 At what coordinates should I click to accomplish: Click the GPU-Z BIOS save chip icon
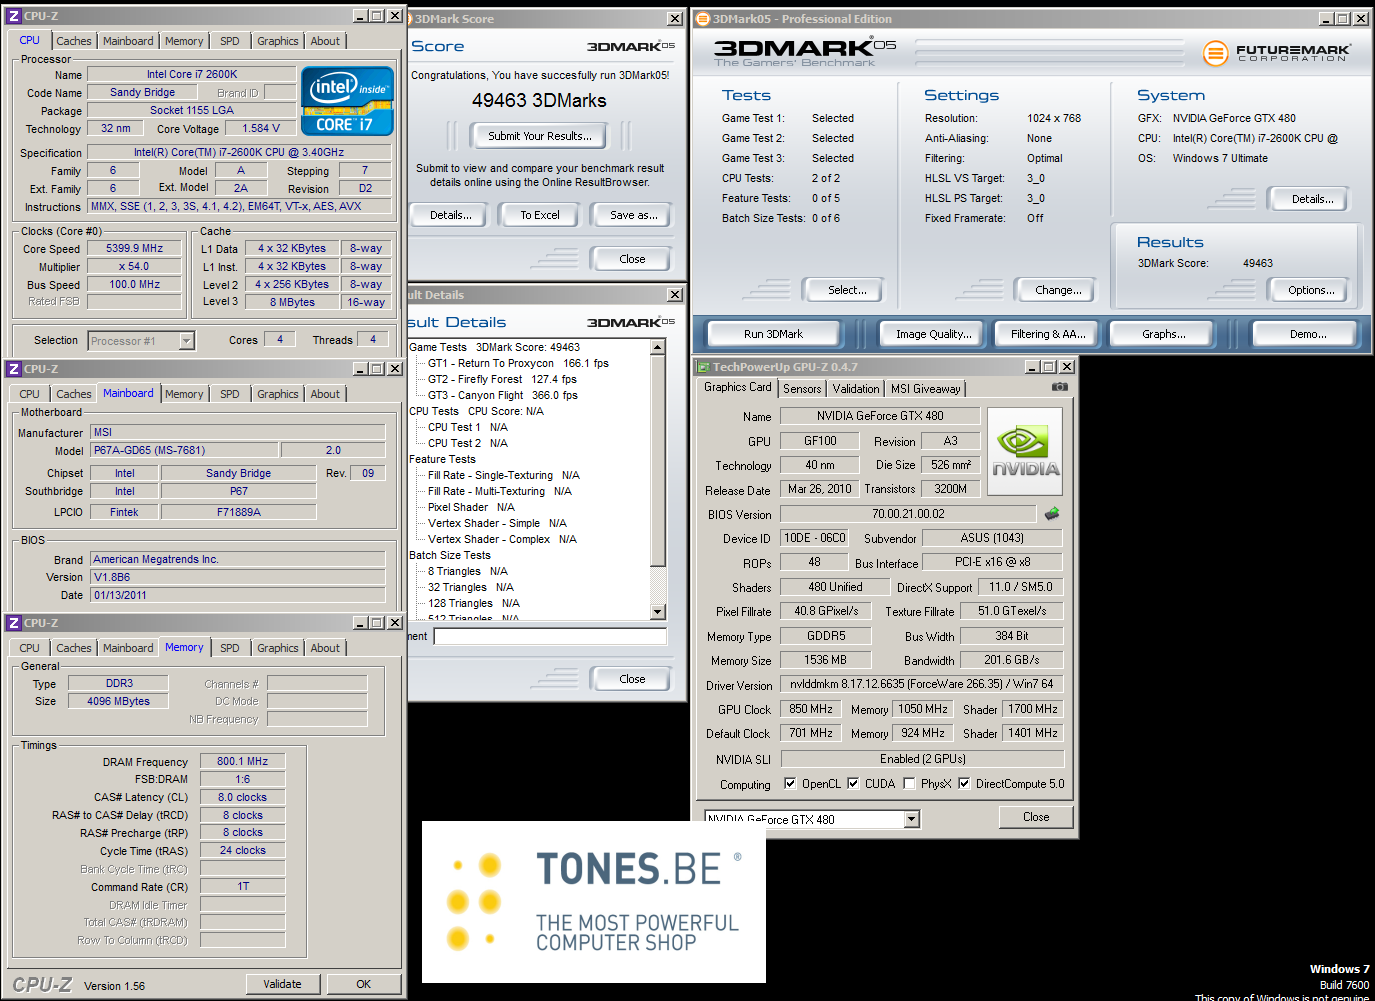[x=1052, y=514]
